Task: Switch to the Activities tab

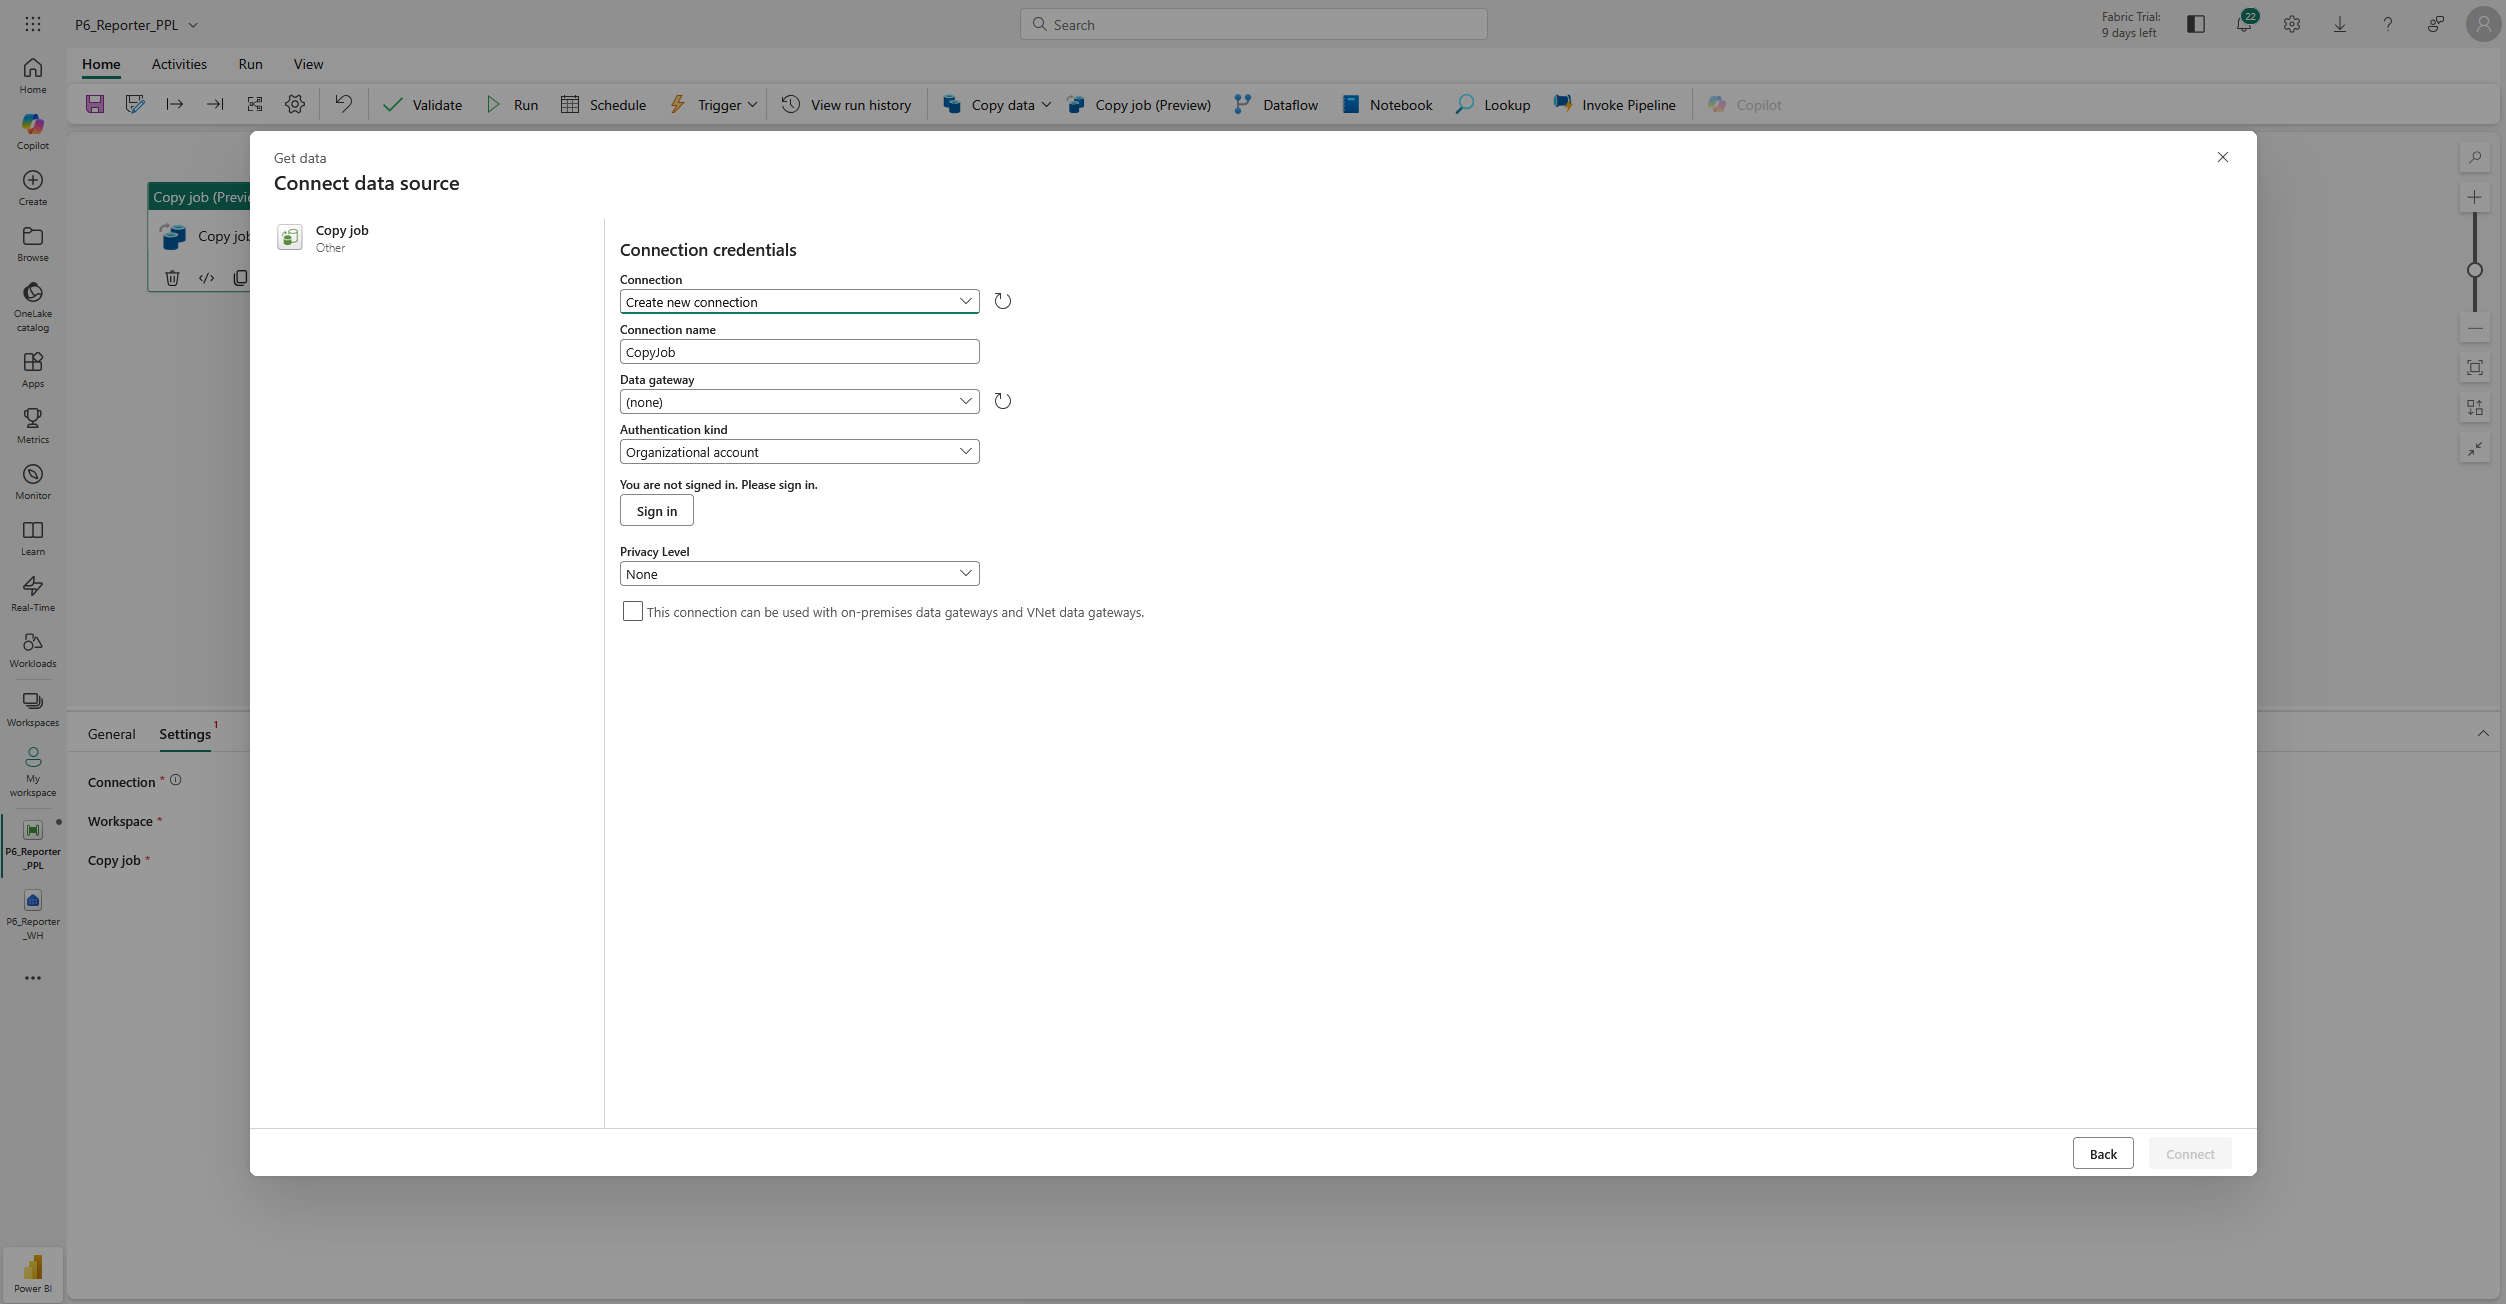Action: coord(179,63)
